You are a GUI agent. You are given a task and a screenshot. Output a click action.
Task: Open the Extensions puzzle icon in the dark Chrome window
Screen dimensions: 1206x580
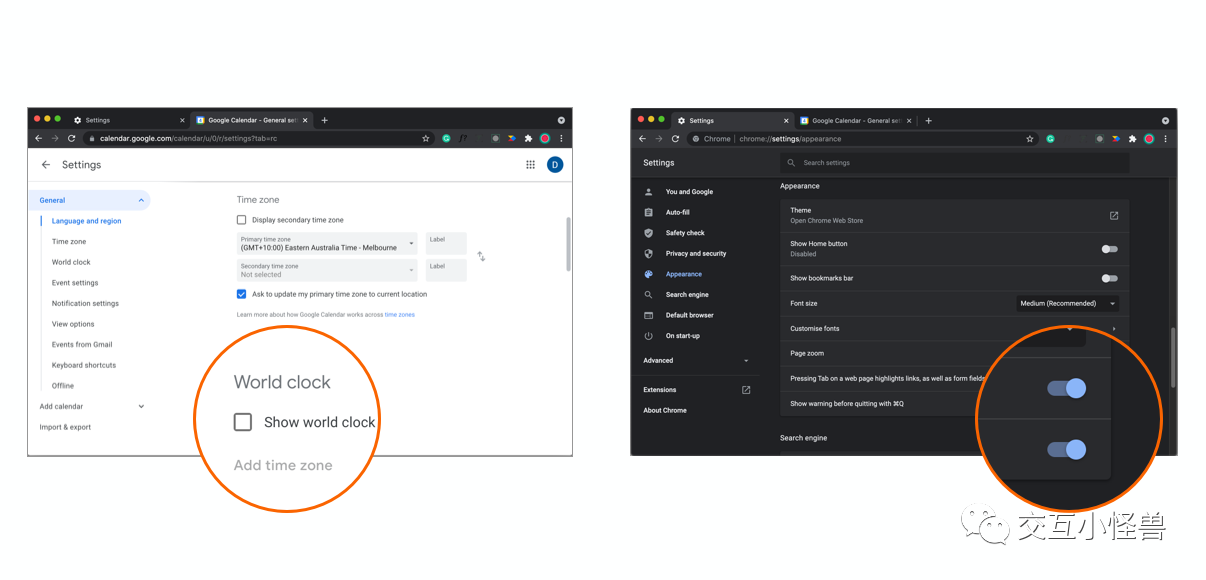tap(1132, 139)
